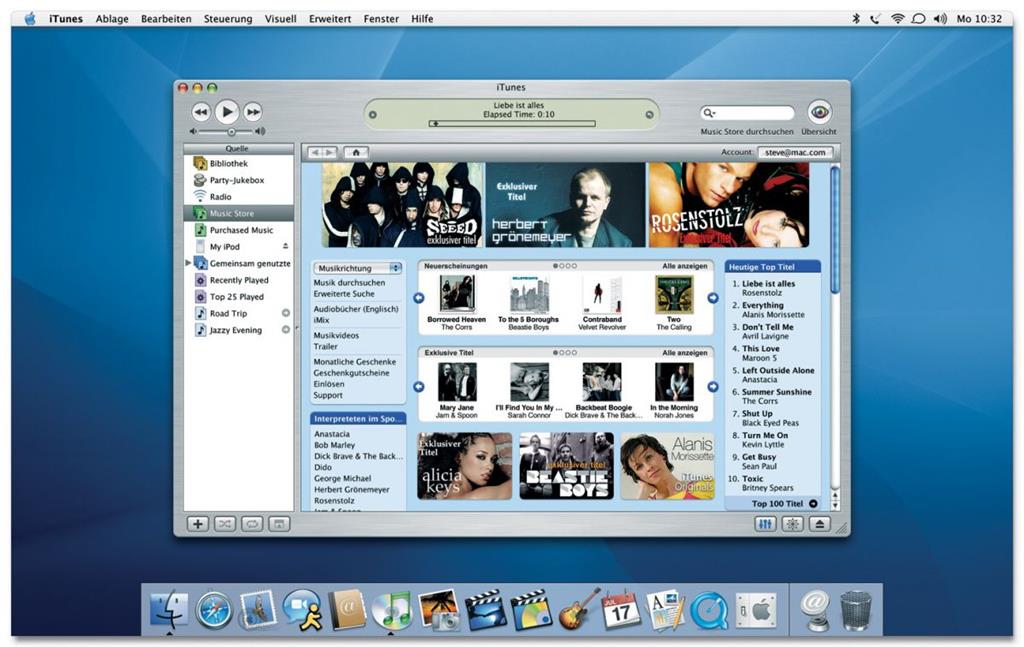Click the song progress bar
The width and height of the screenshot is (1024, 647).
512,123
